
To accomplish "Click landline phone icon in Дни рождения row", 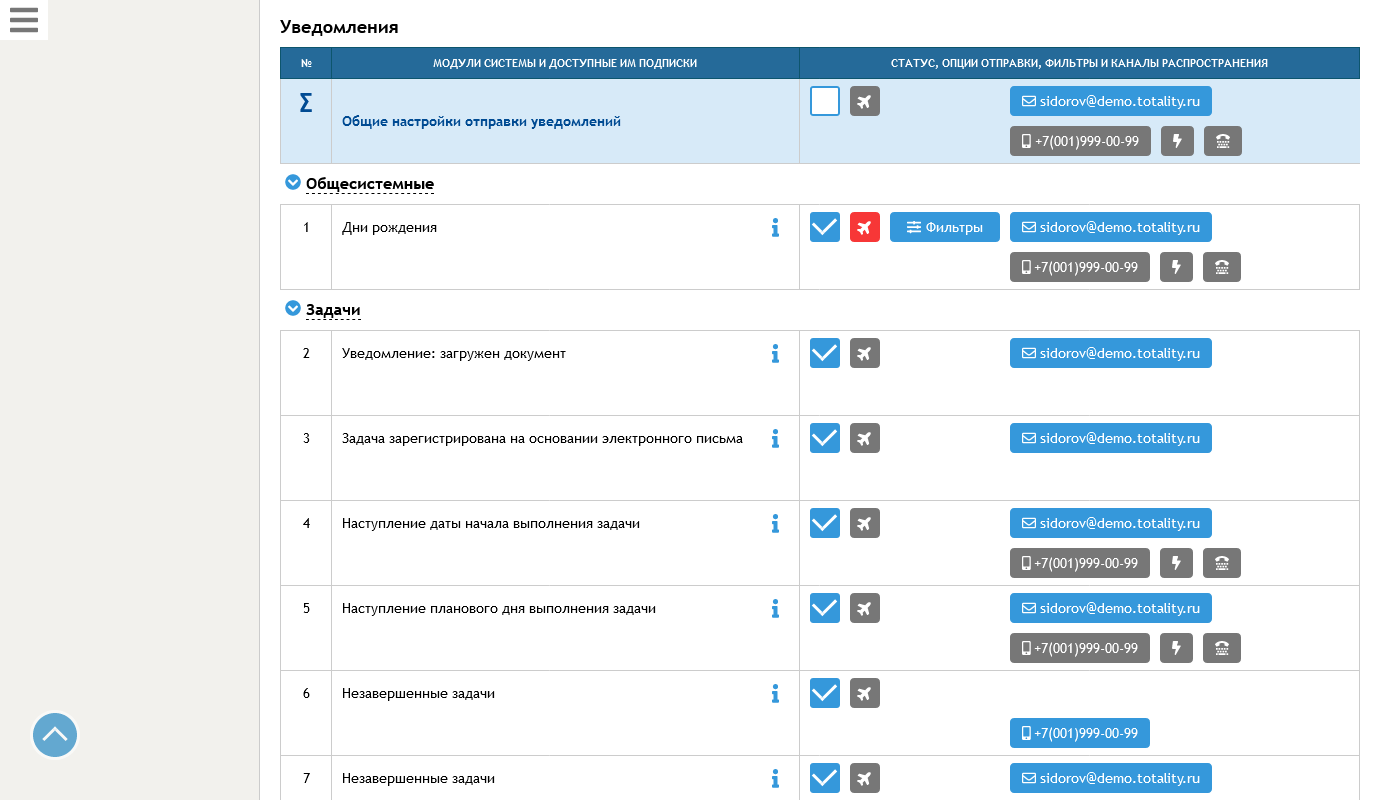I will pyautogui.click(x=1222, y=267).
